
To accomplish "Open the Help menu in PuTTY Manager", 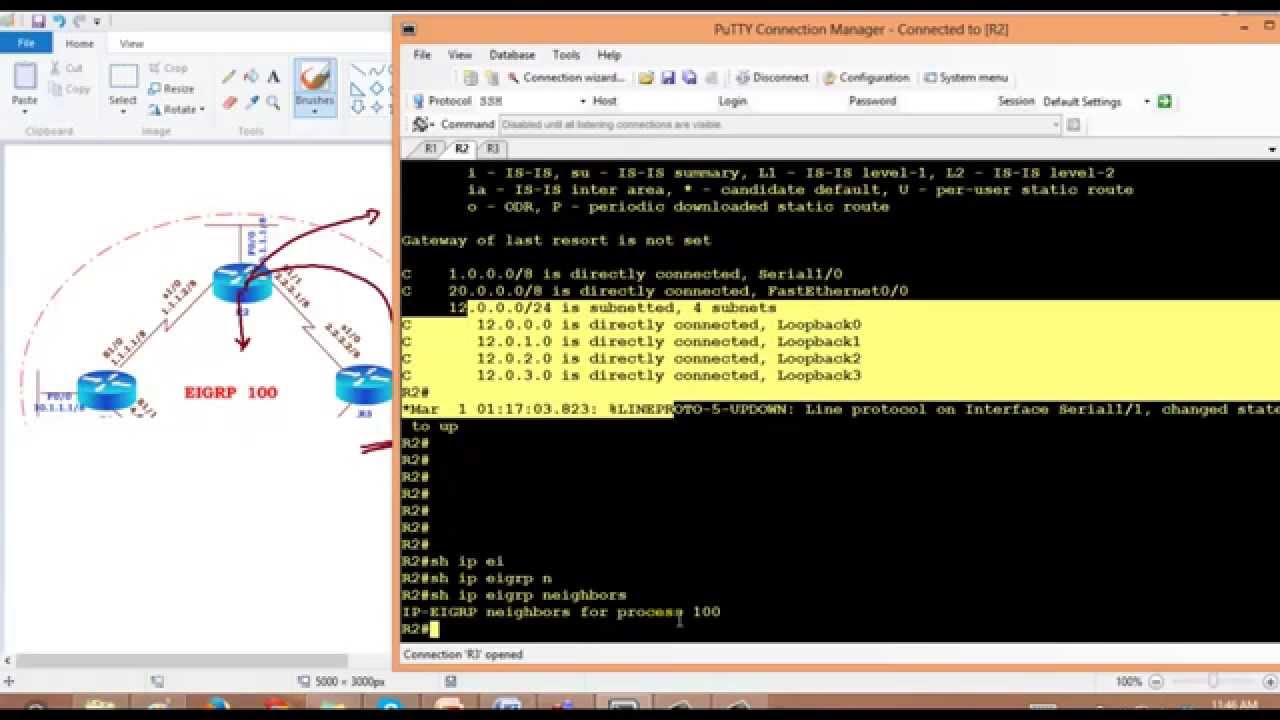I will (x=609, y=55).
